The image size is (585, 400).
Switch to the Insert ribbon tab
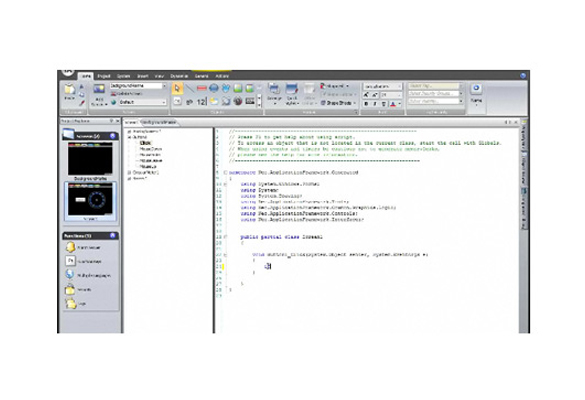(143, 76)
